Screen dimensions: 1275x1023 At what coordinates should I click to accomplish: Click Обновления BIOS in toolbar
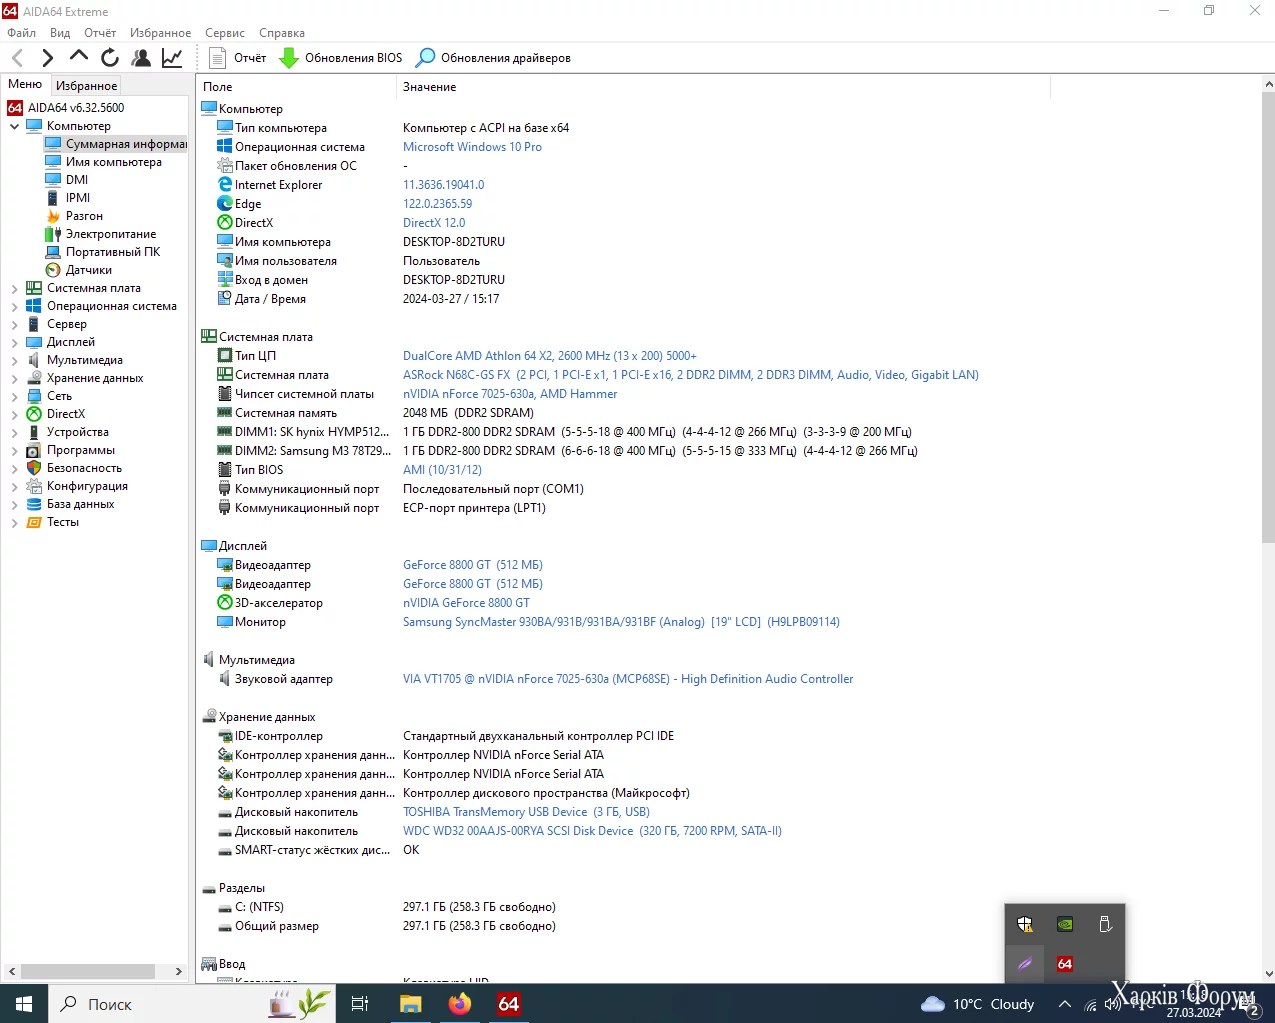(341, 58)
